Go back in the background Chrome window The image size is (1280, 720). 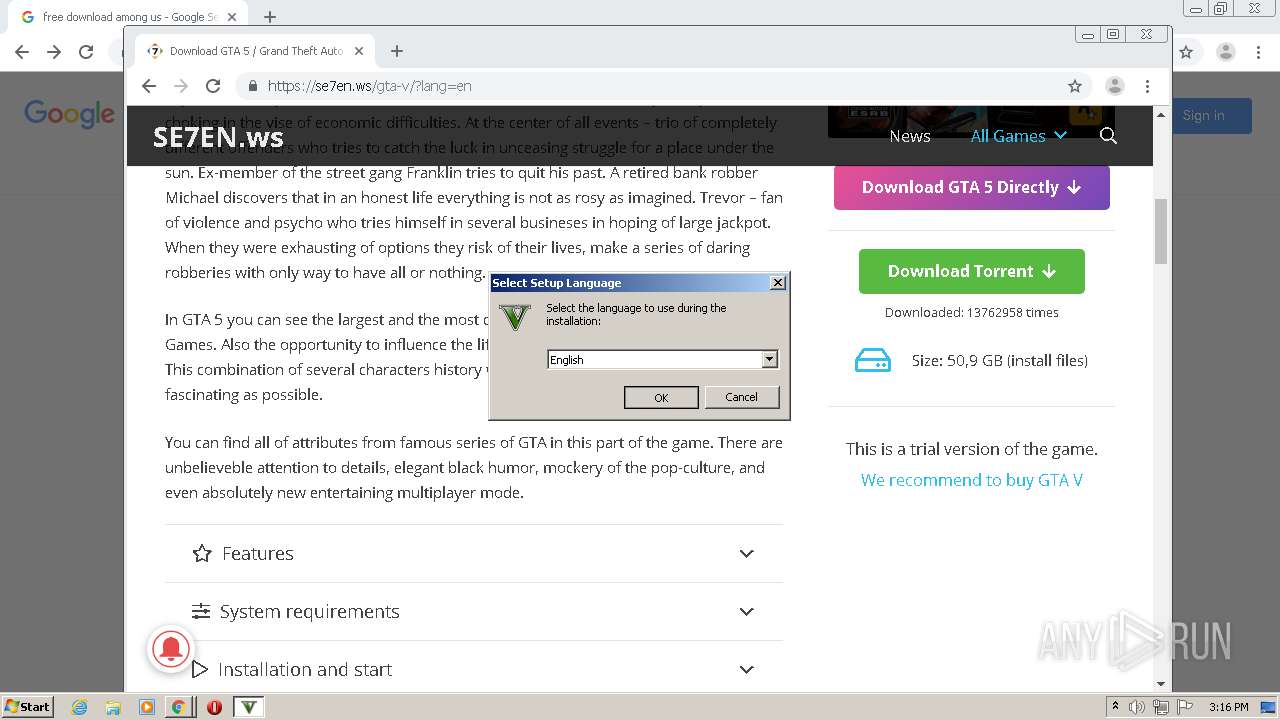coord(22,52)
